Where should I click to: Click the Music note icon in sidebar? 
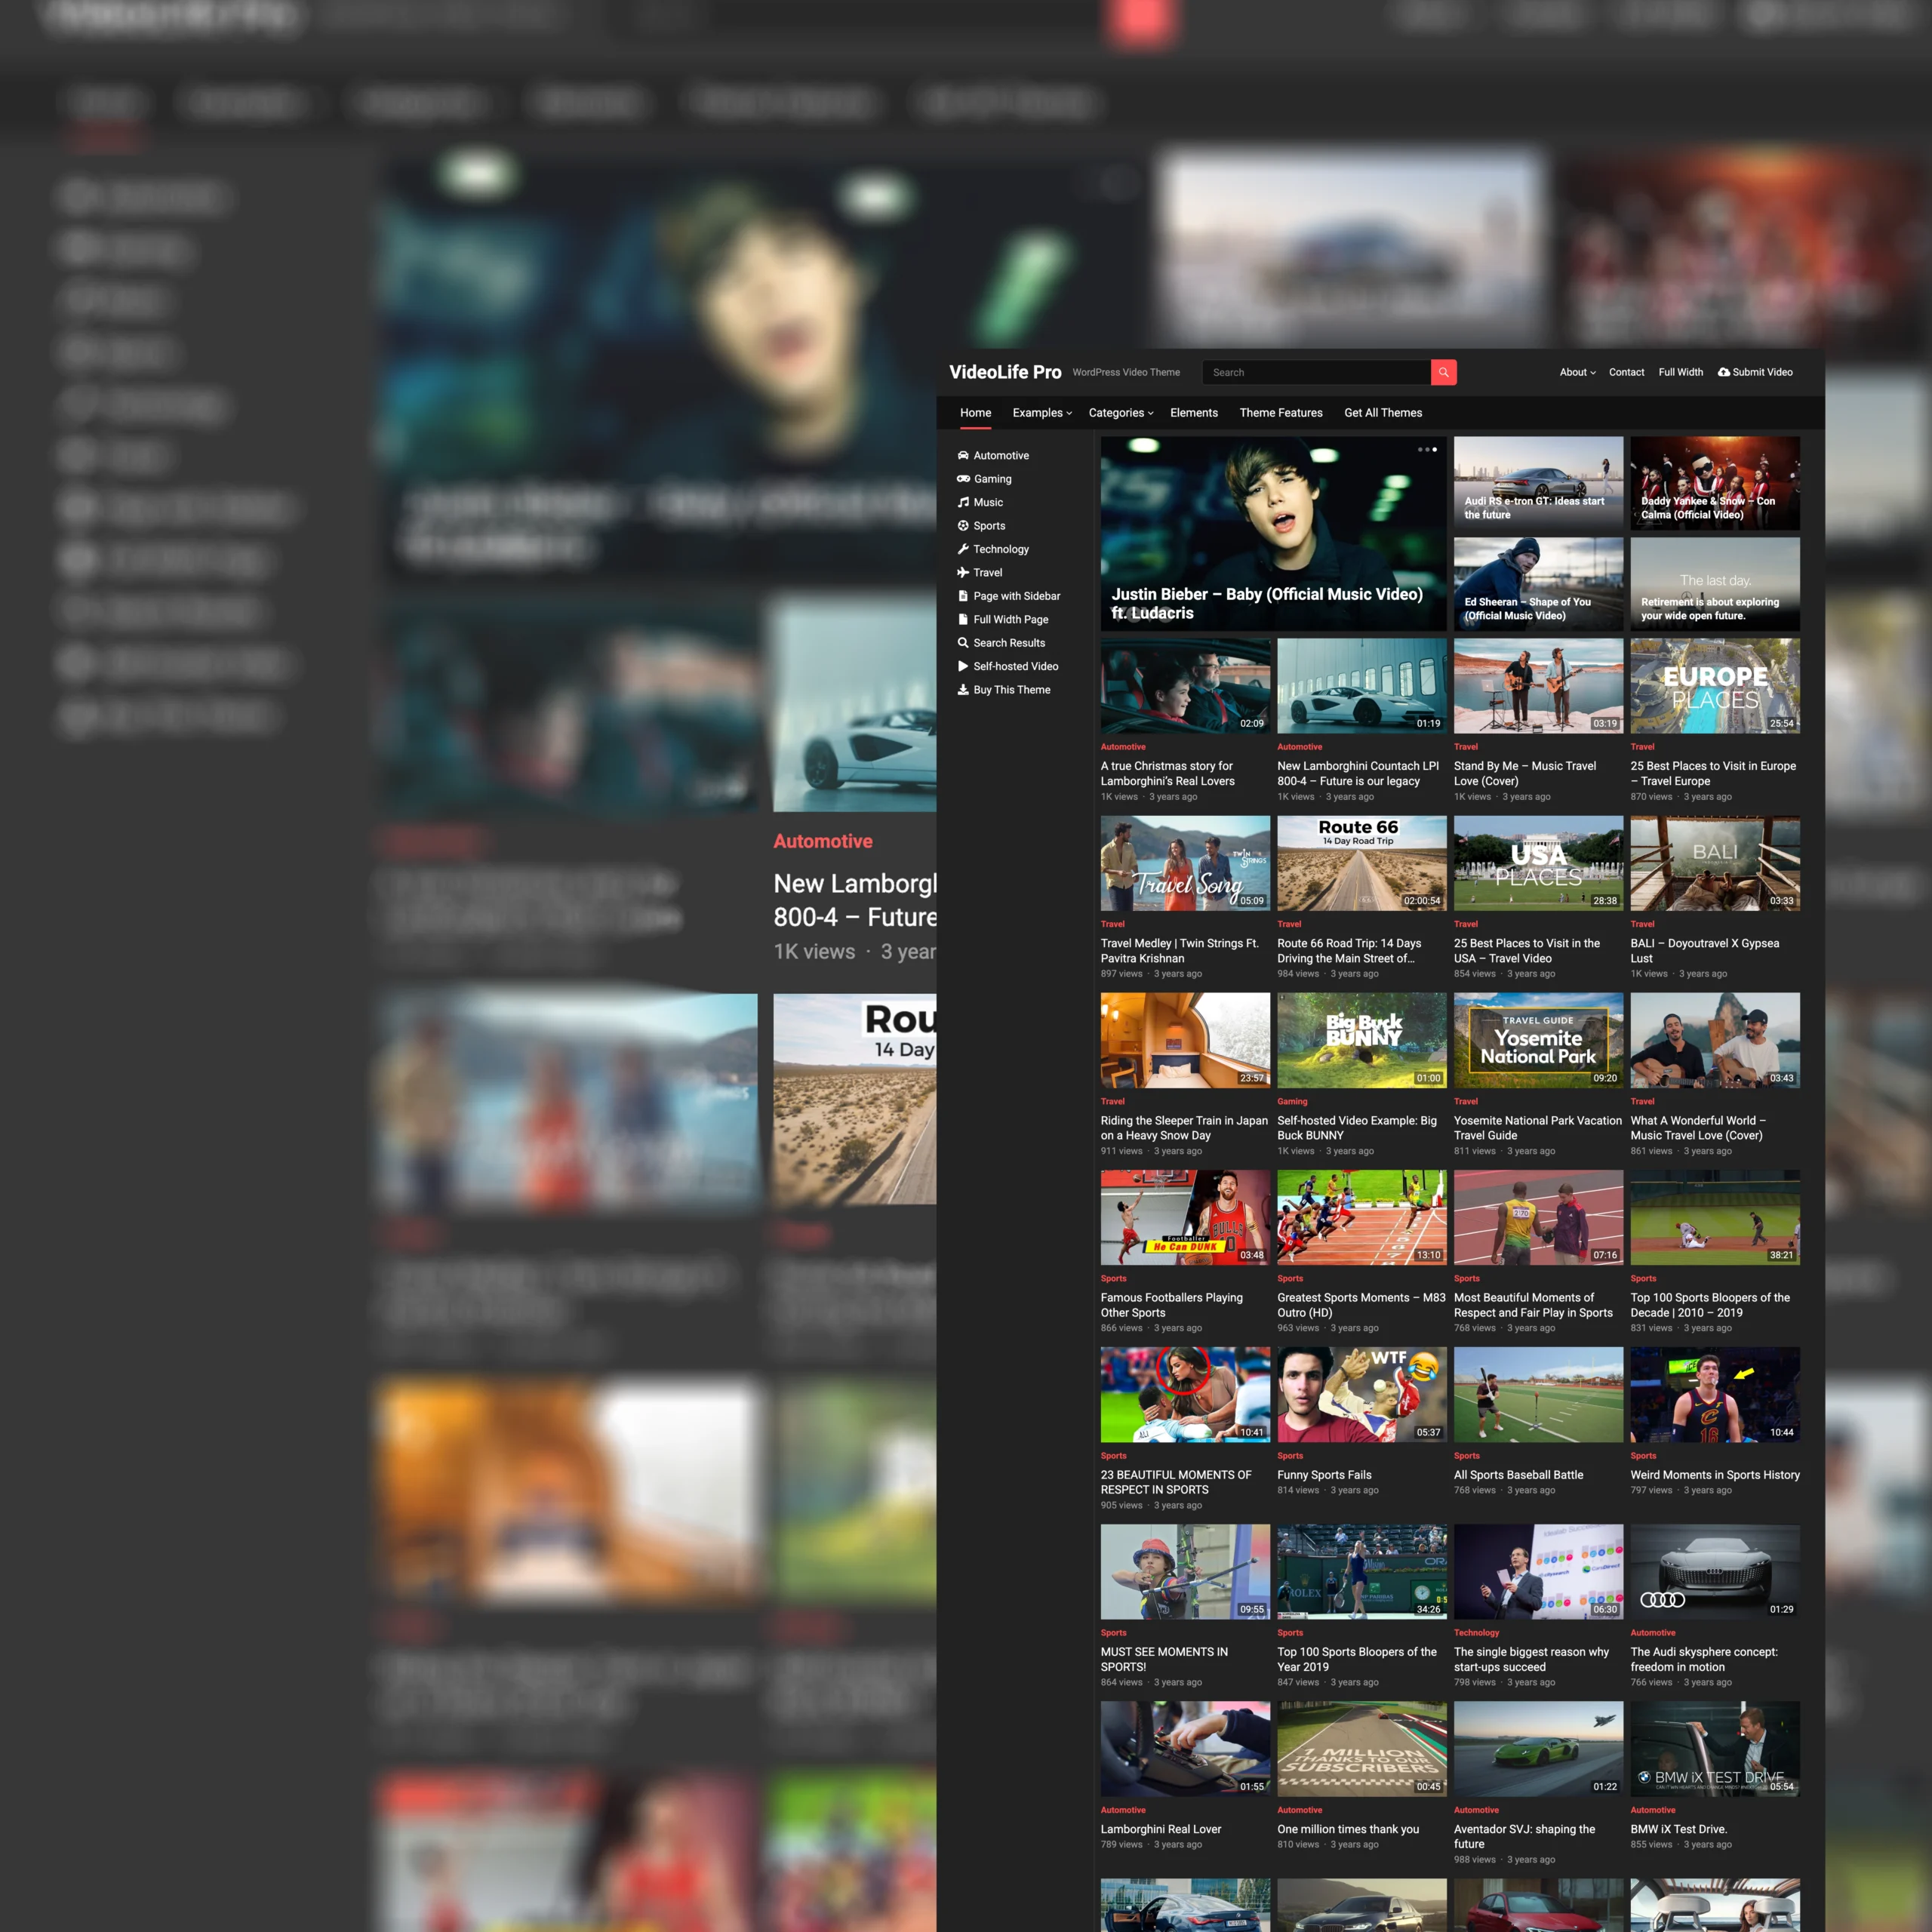coord(963,502)
